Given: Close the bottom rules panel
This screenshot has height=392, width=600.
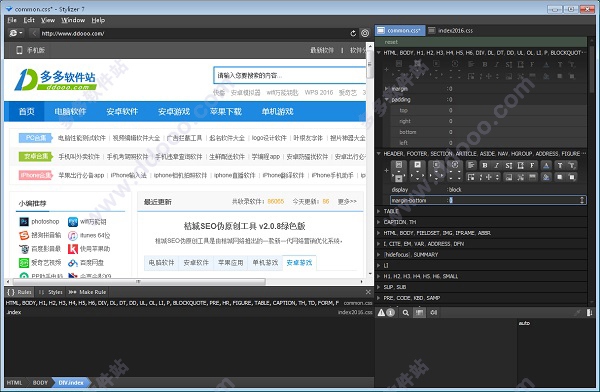Looking at the screenshot, I should coord(368,292).
